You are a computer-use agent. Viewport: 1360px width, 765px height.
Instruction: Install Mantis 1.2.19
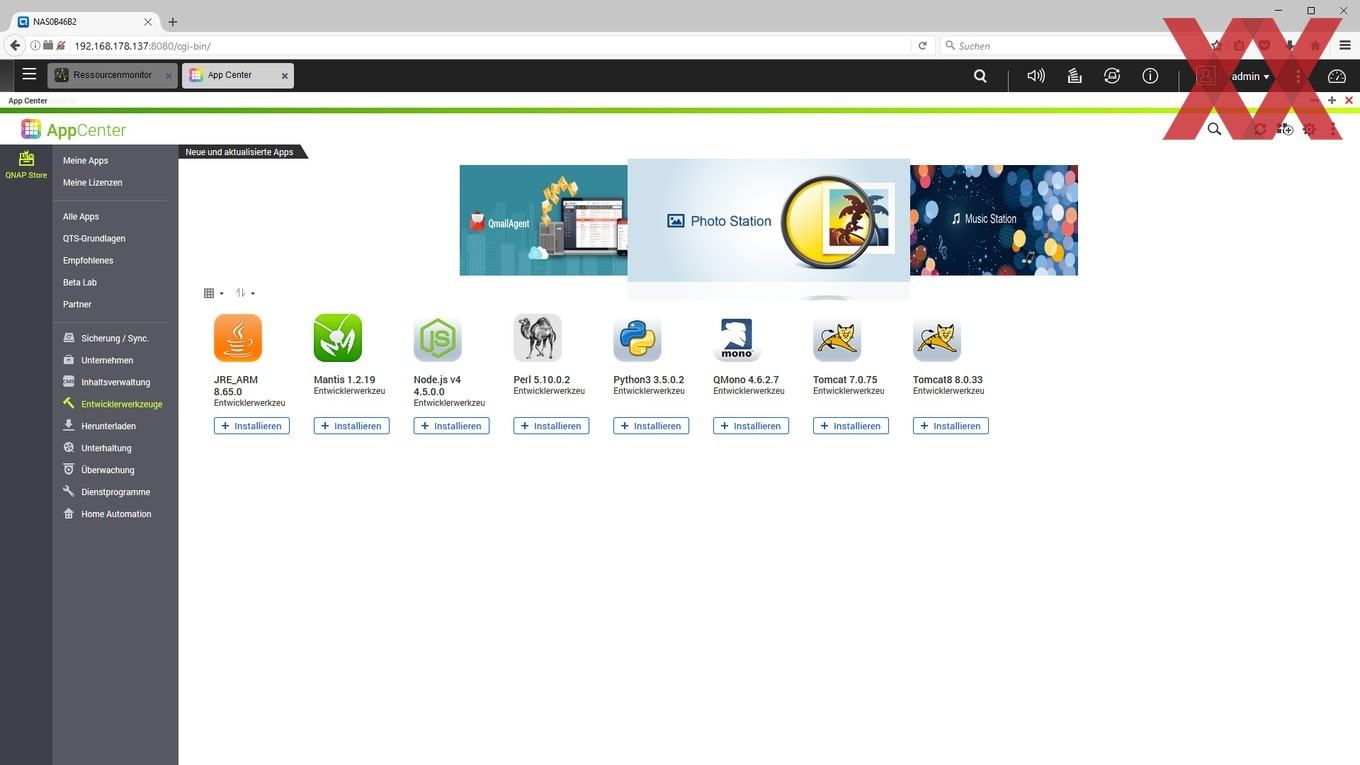351,426
